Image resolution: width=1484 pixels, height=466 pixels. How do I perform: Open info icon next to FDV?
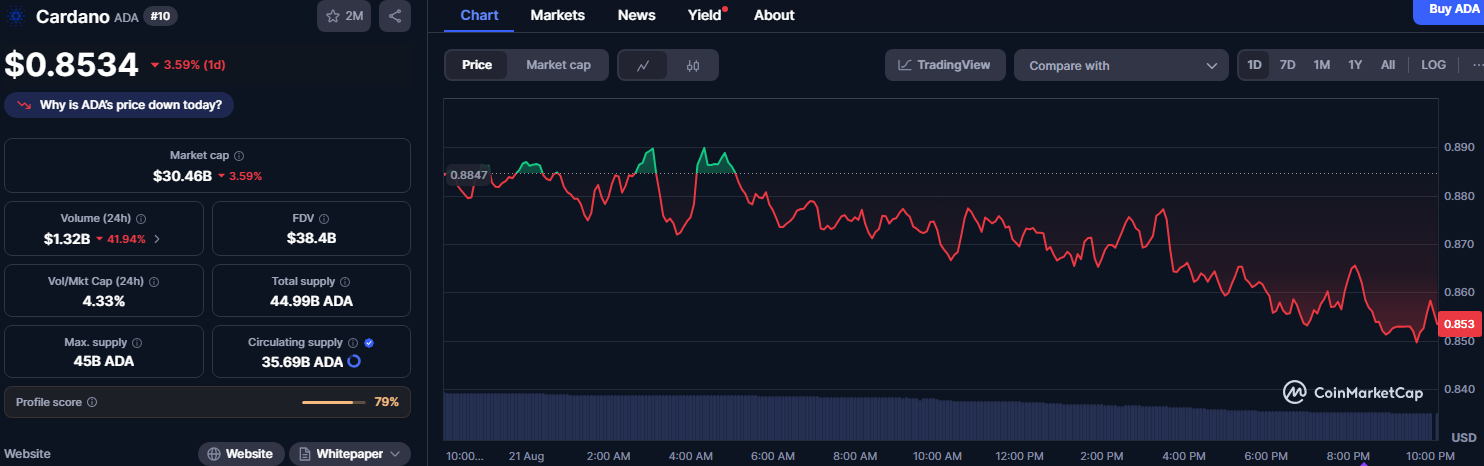(324, 218)
